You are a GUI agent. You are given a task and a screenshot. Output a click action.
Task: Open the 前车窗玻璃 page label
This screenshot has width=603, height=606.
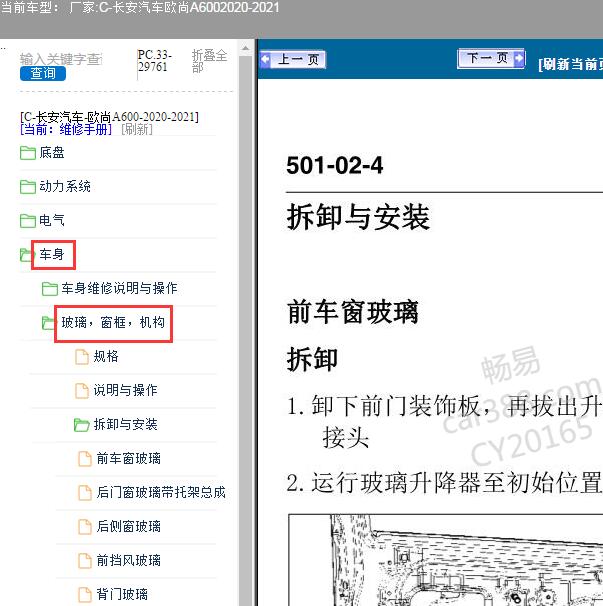tap(129, 459)
